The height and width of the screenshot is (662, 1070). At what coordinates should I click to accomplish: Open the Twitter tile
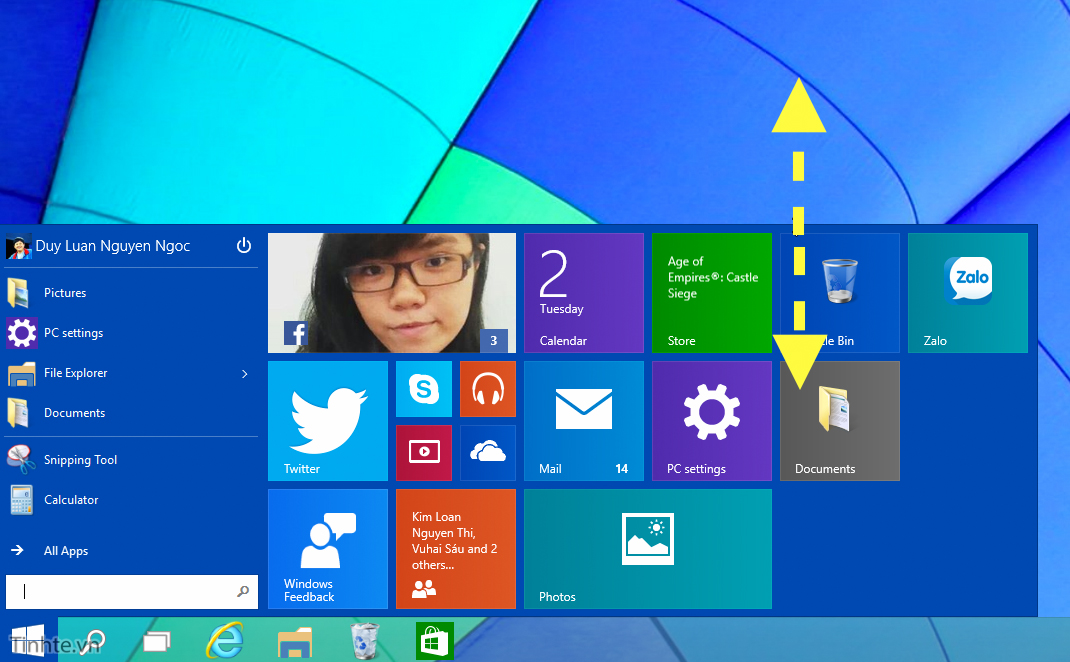tap(327, 420)
